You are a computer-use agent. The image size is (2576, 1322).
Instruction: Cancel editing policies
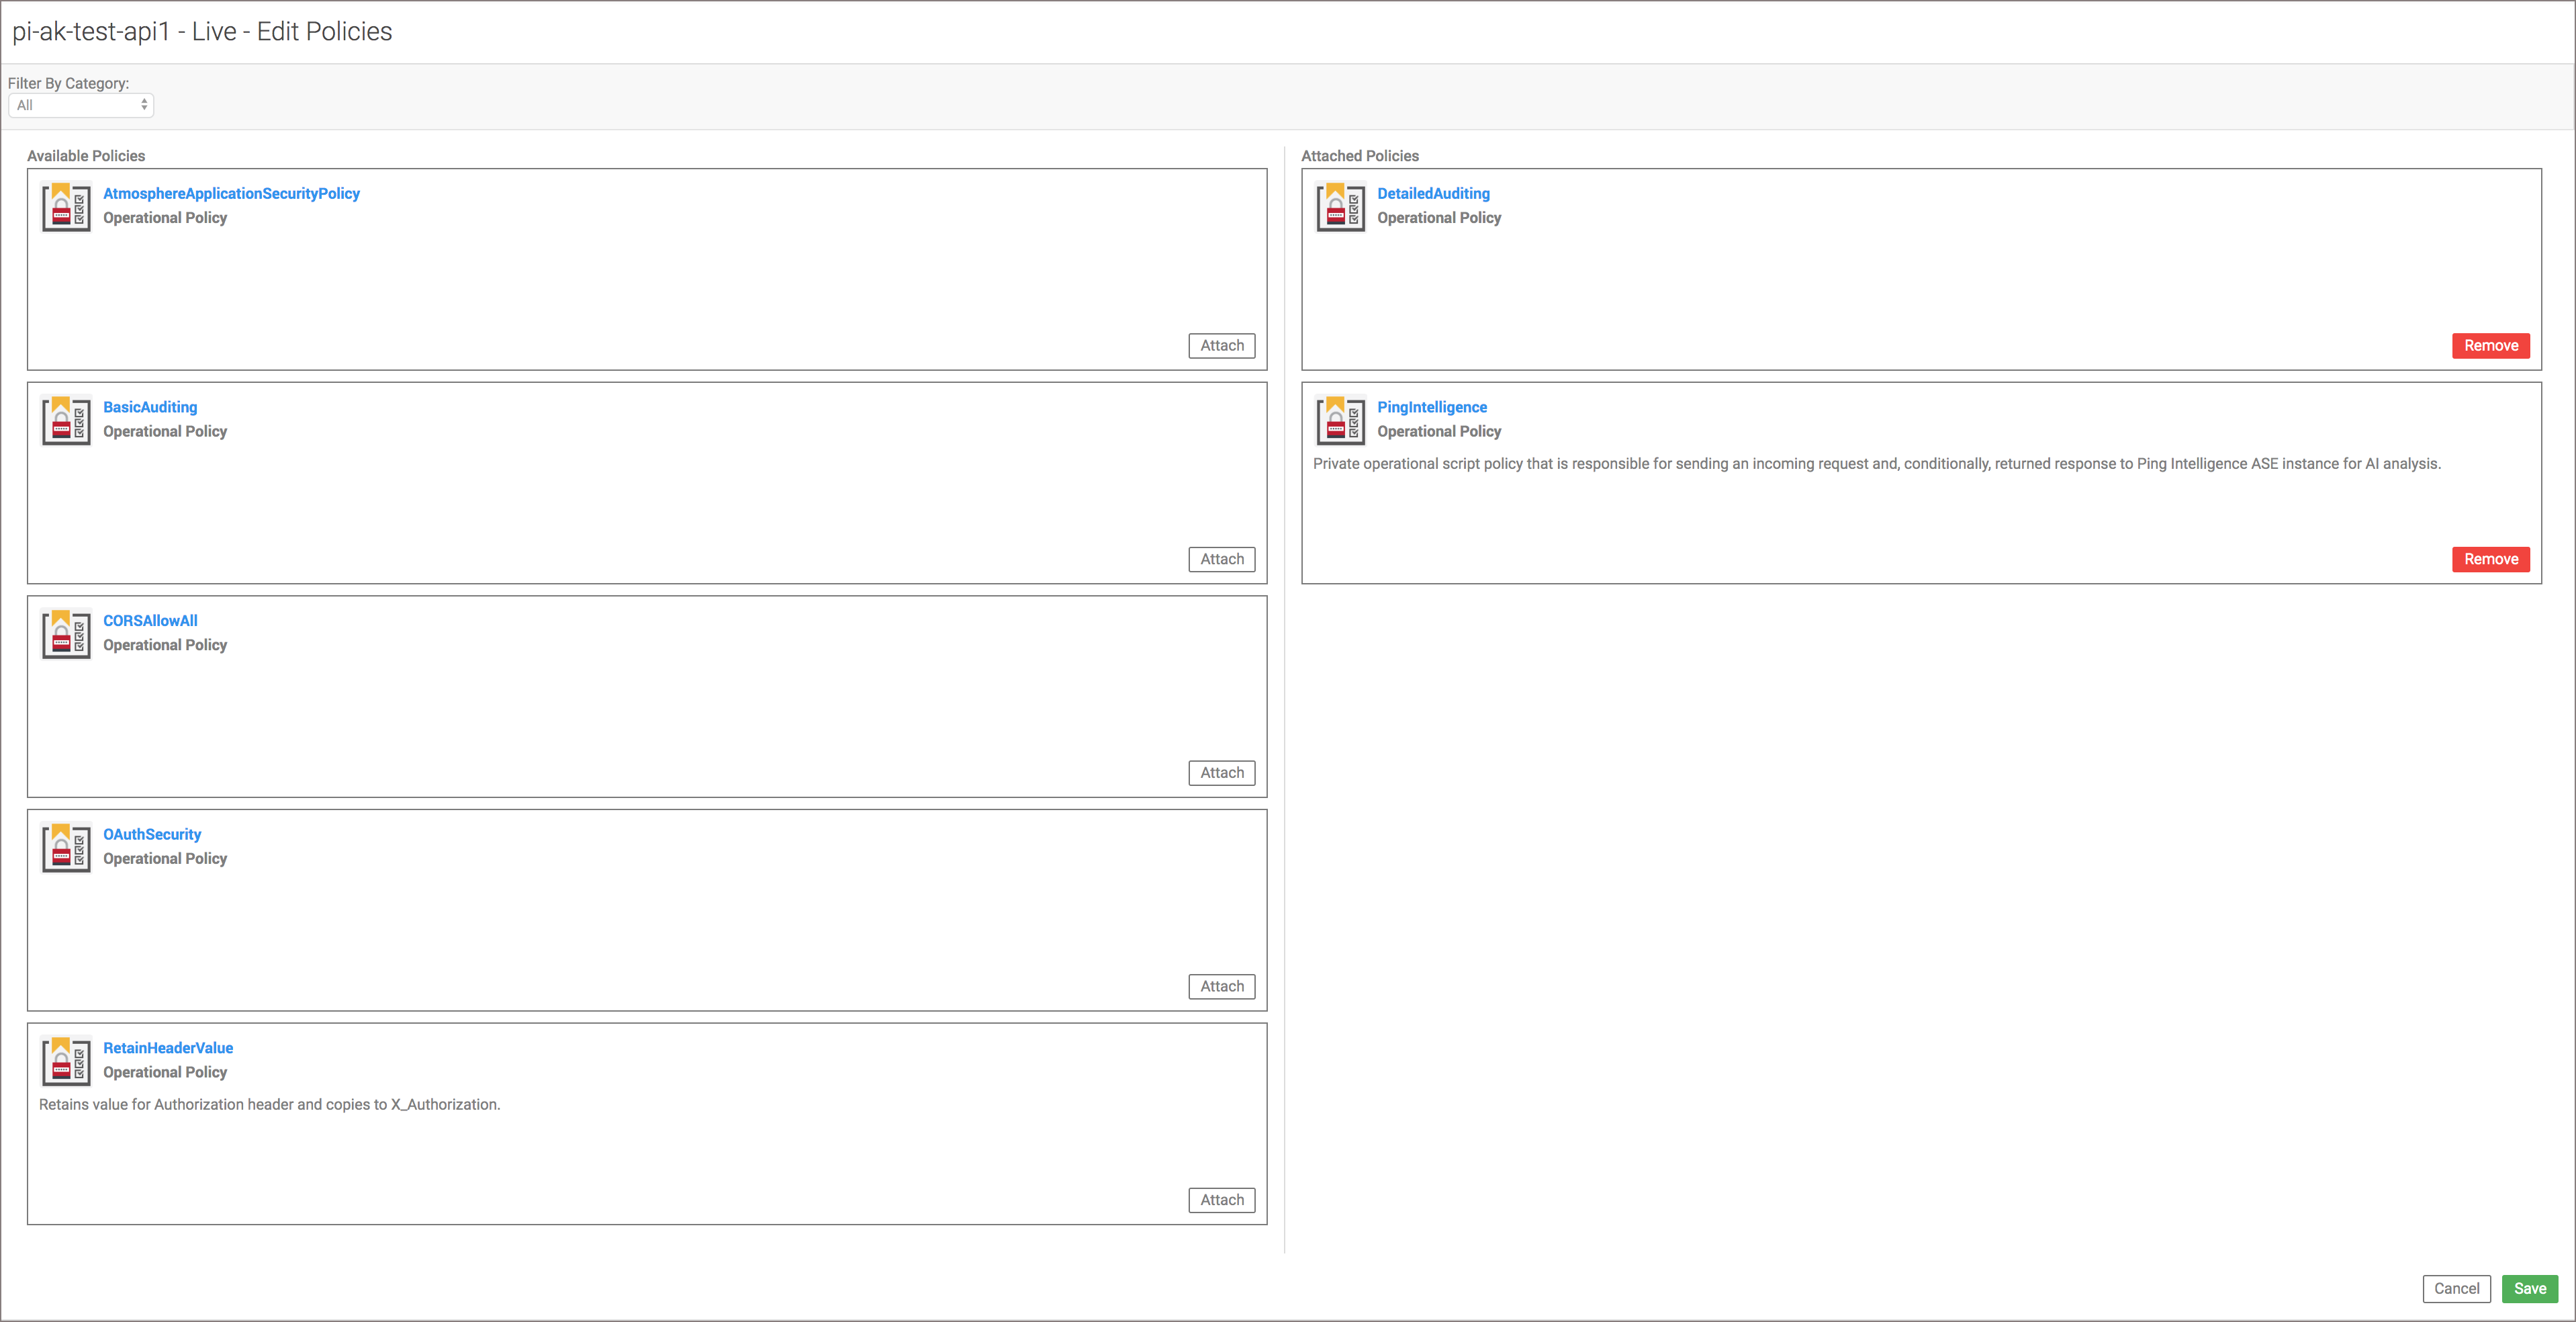click(x=2456, y=1288)
